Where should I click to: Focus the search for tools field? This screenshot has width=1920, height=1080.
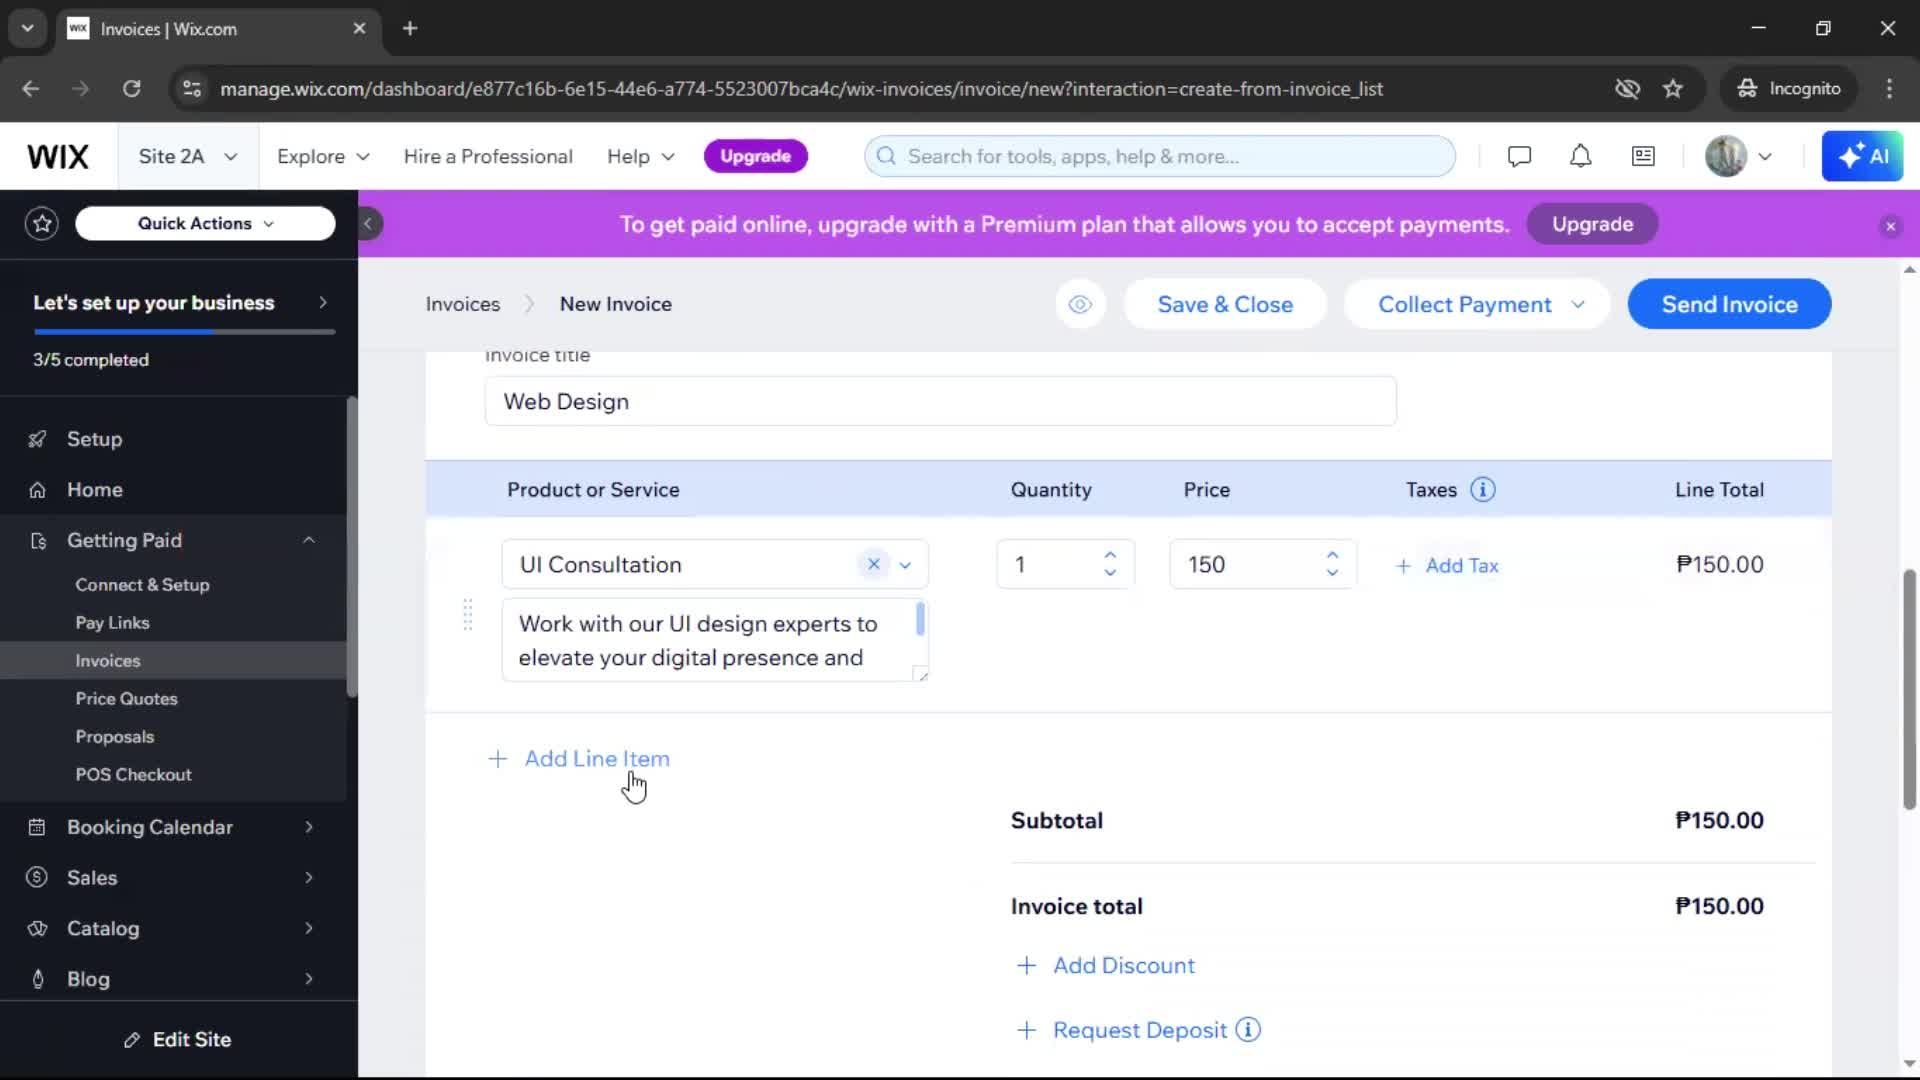(x=1160, y=157)
